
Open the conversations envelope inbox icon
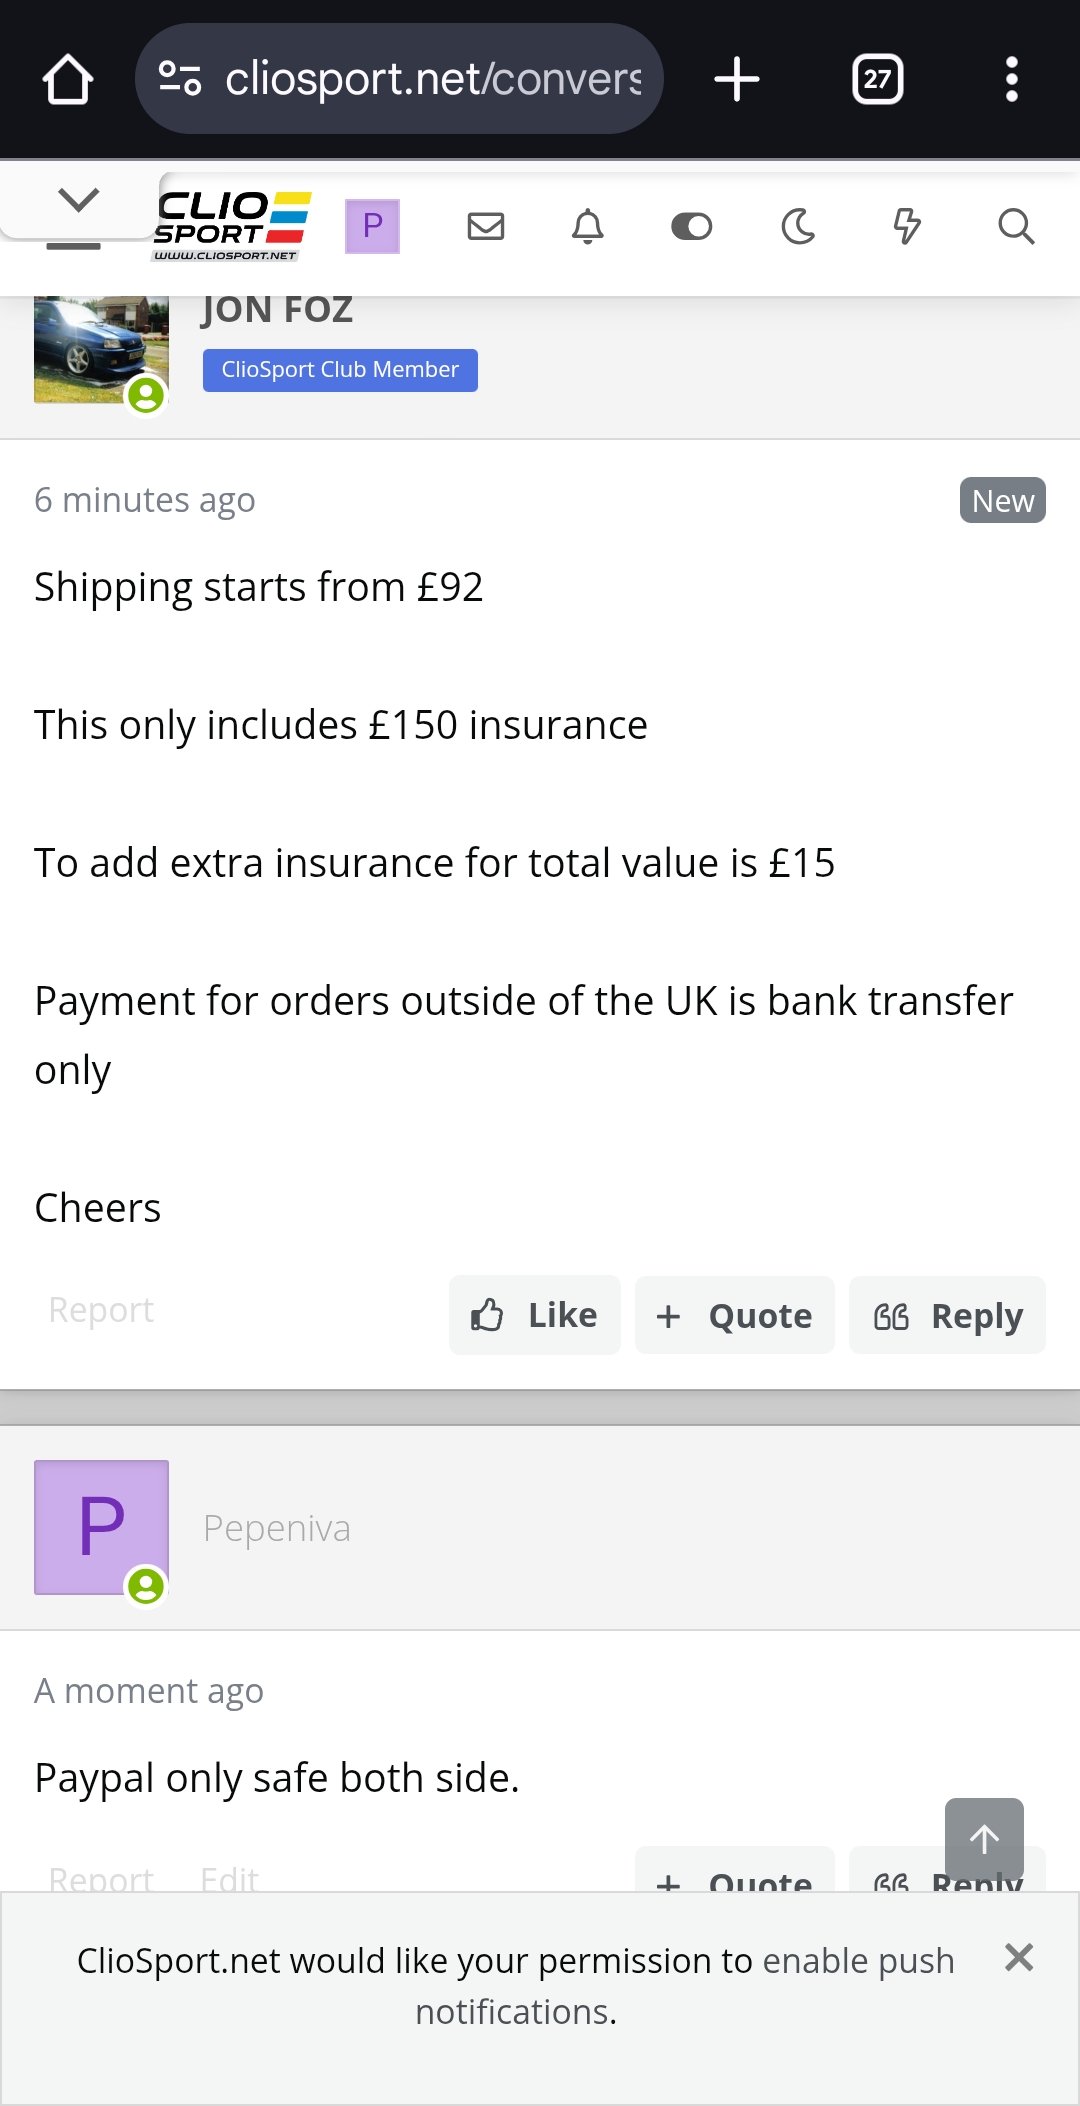pyautogui.click(x=486, y=226)
